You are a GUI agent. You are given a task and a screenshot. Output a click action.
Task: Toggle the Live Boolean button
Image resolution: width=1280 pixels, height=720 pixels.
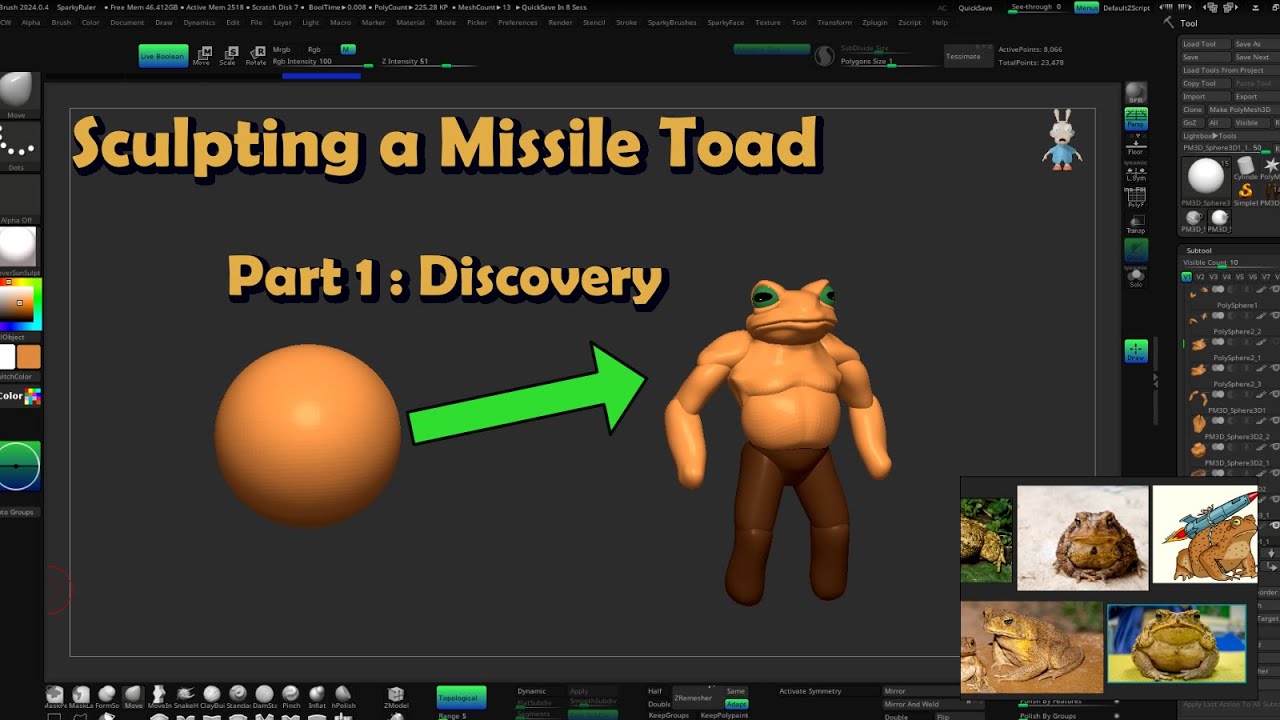click(x=163, y=56)
